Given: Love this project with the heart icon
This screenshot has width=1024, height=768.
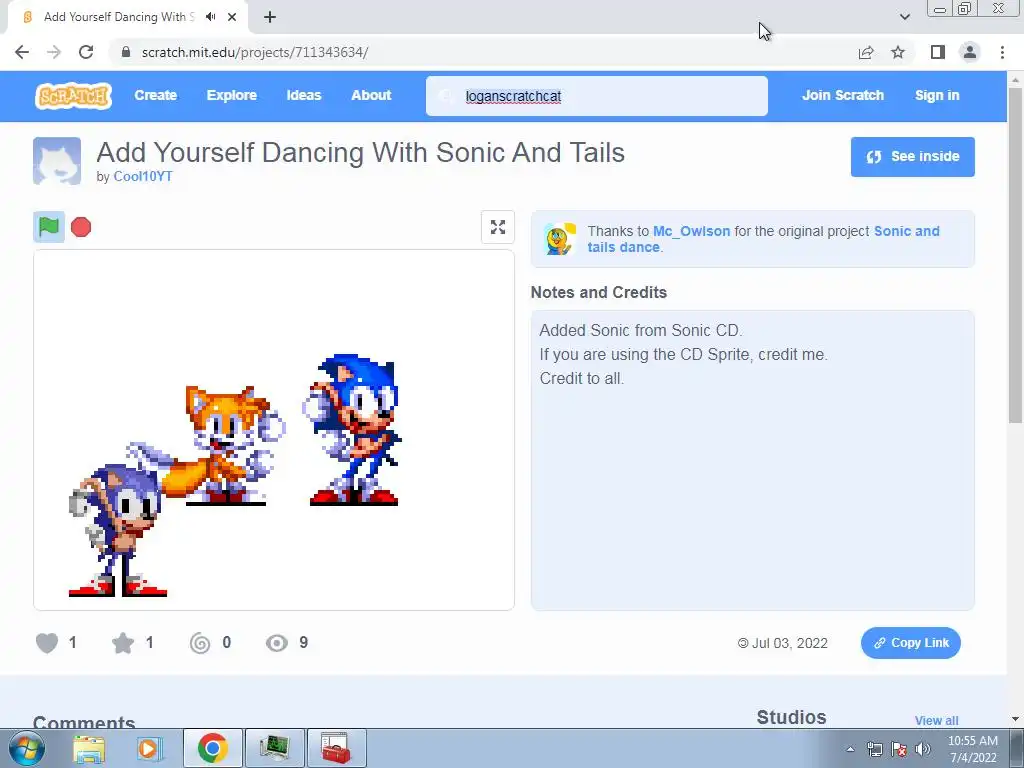Looking at the screenshot, I should tap(47, 643).
